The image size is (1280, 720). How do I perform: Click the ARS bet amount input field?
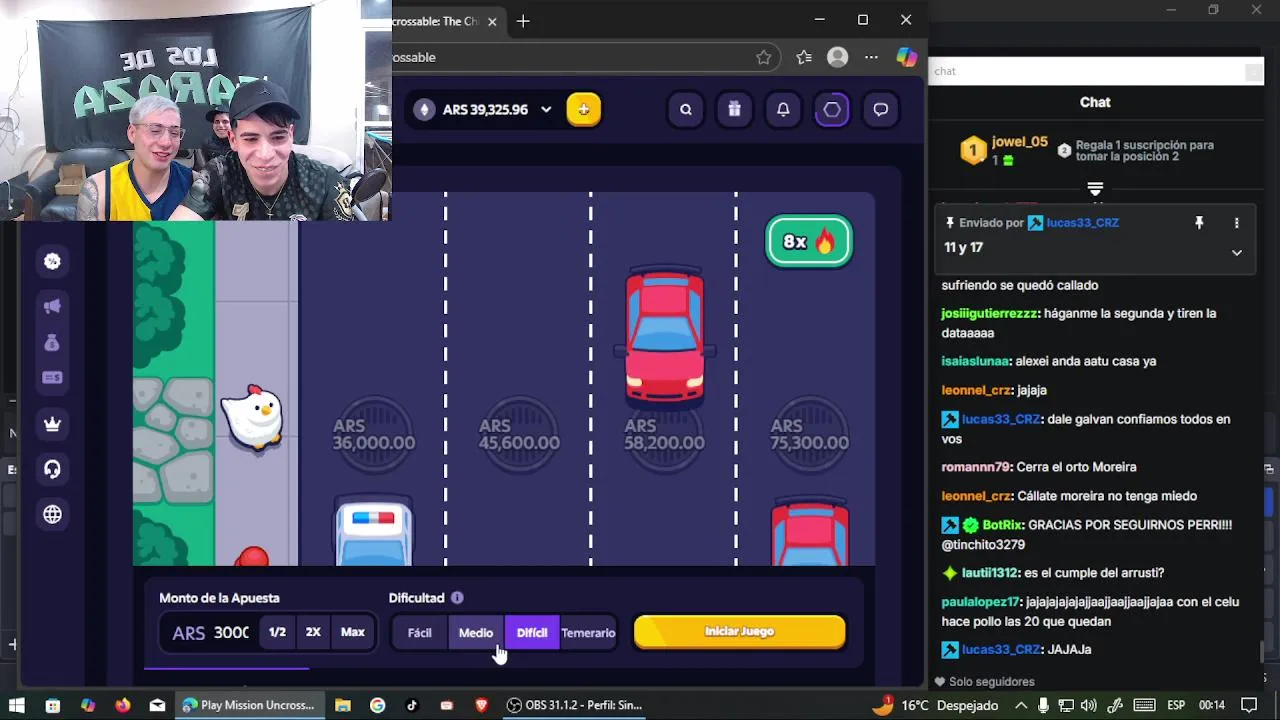click(x=210, y=633)
